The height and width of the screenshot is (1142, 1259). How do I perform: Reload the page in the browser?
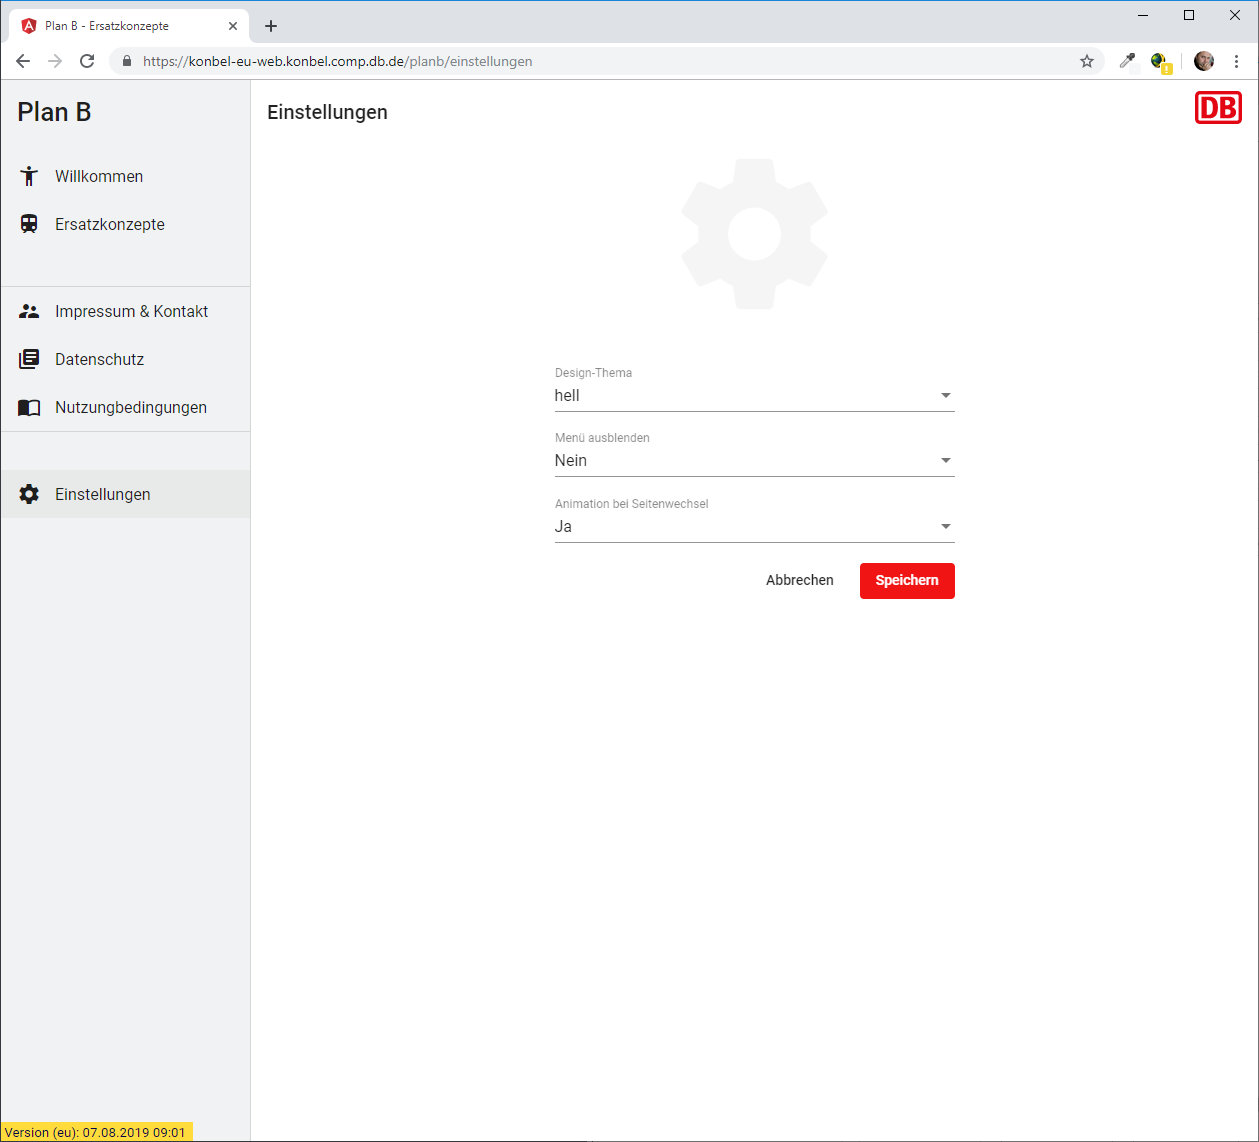tap(87, 61)
